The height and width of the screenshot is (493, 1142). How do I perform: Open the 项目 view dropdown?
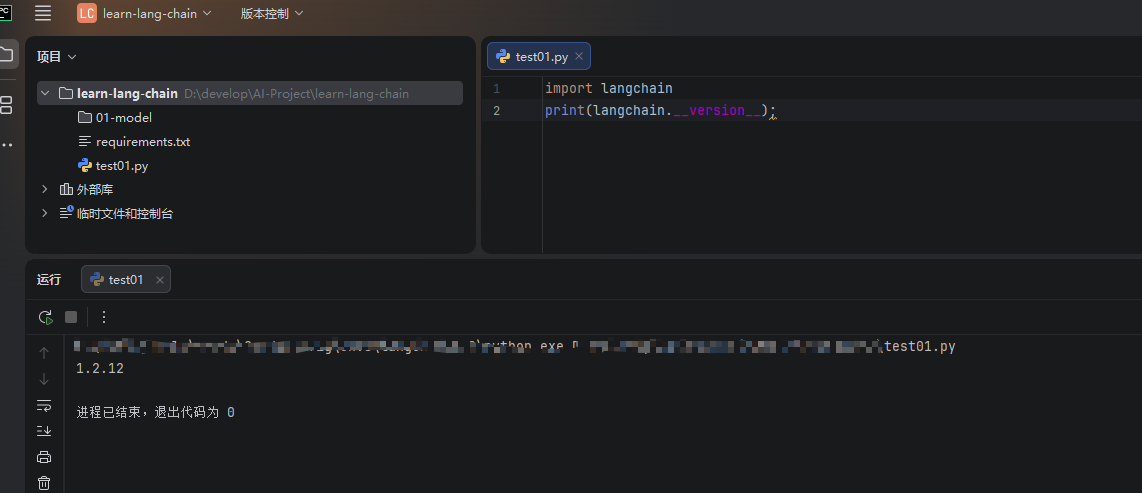pos(57,57)
